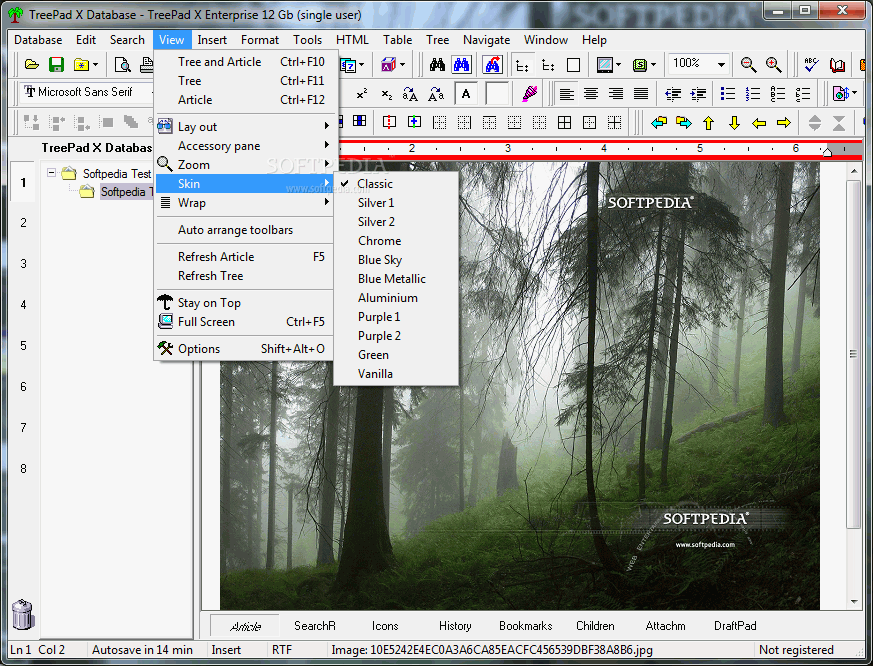The image size is (873, 666).
Task: Decrease indent icon
Action: (673, 94)
